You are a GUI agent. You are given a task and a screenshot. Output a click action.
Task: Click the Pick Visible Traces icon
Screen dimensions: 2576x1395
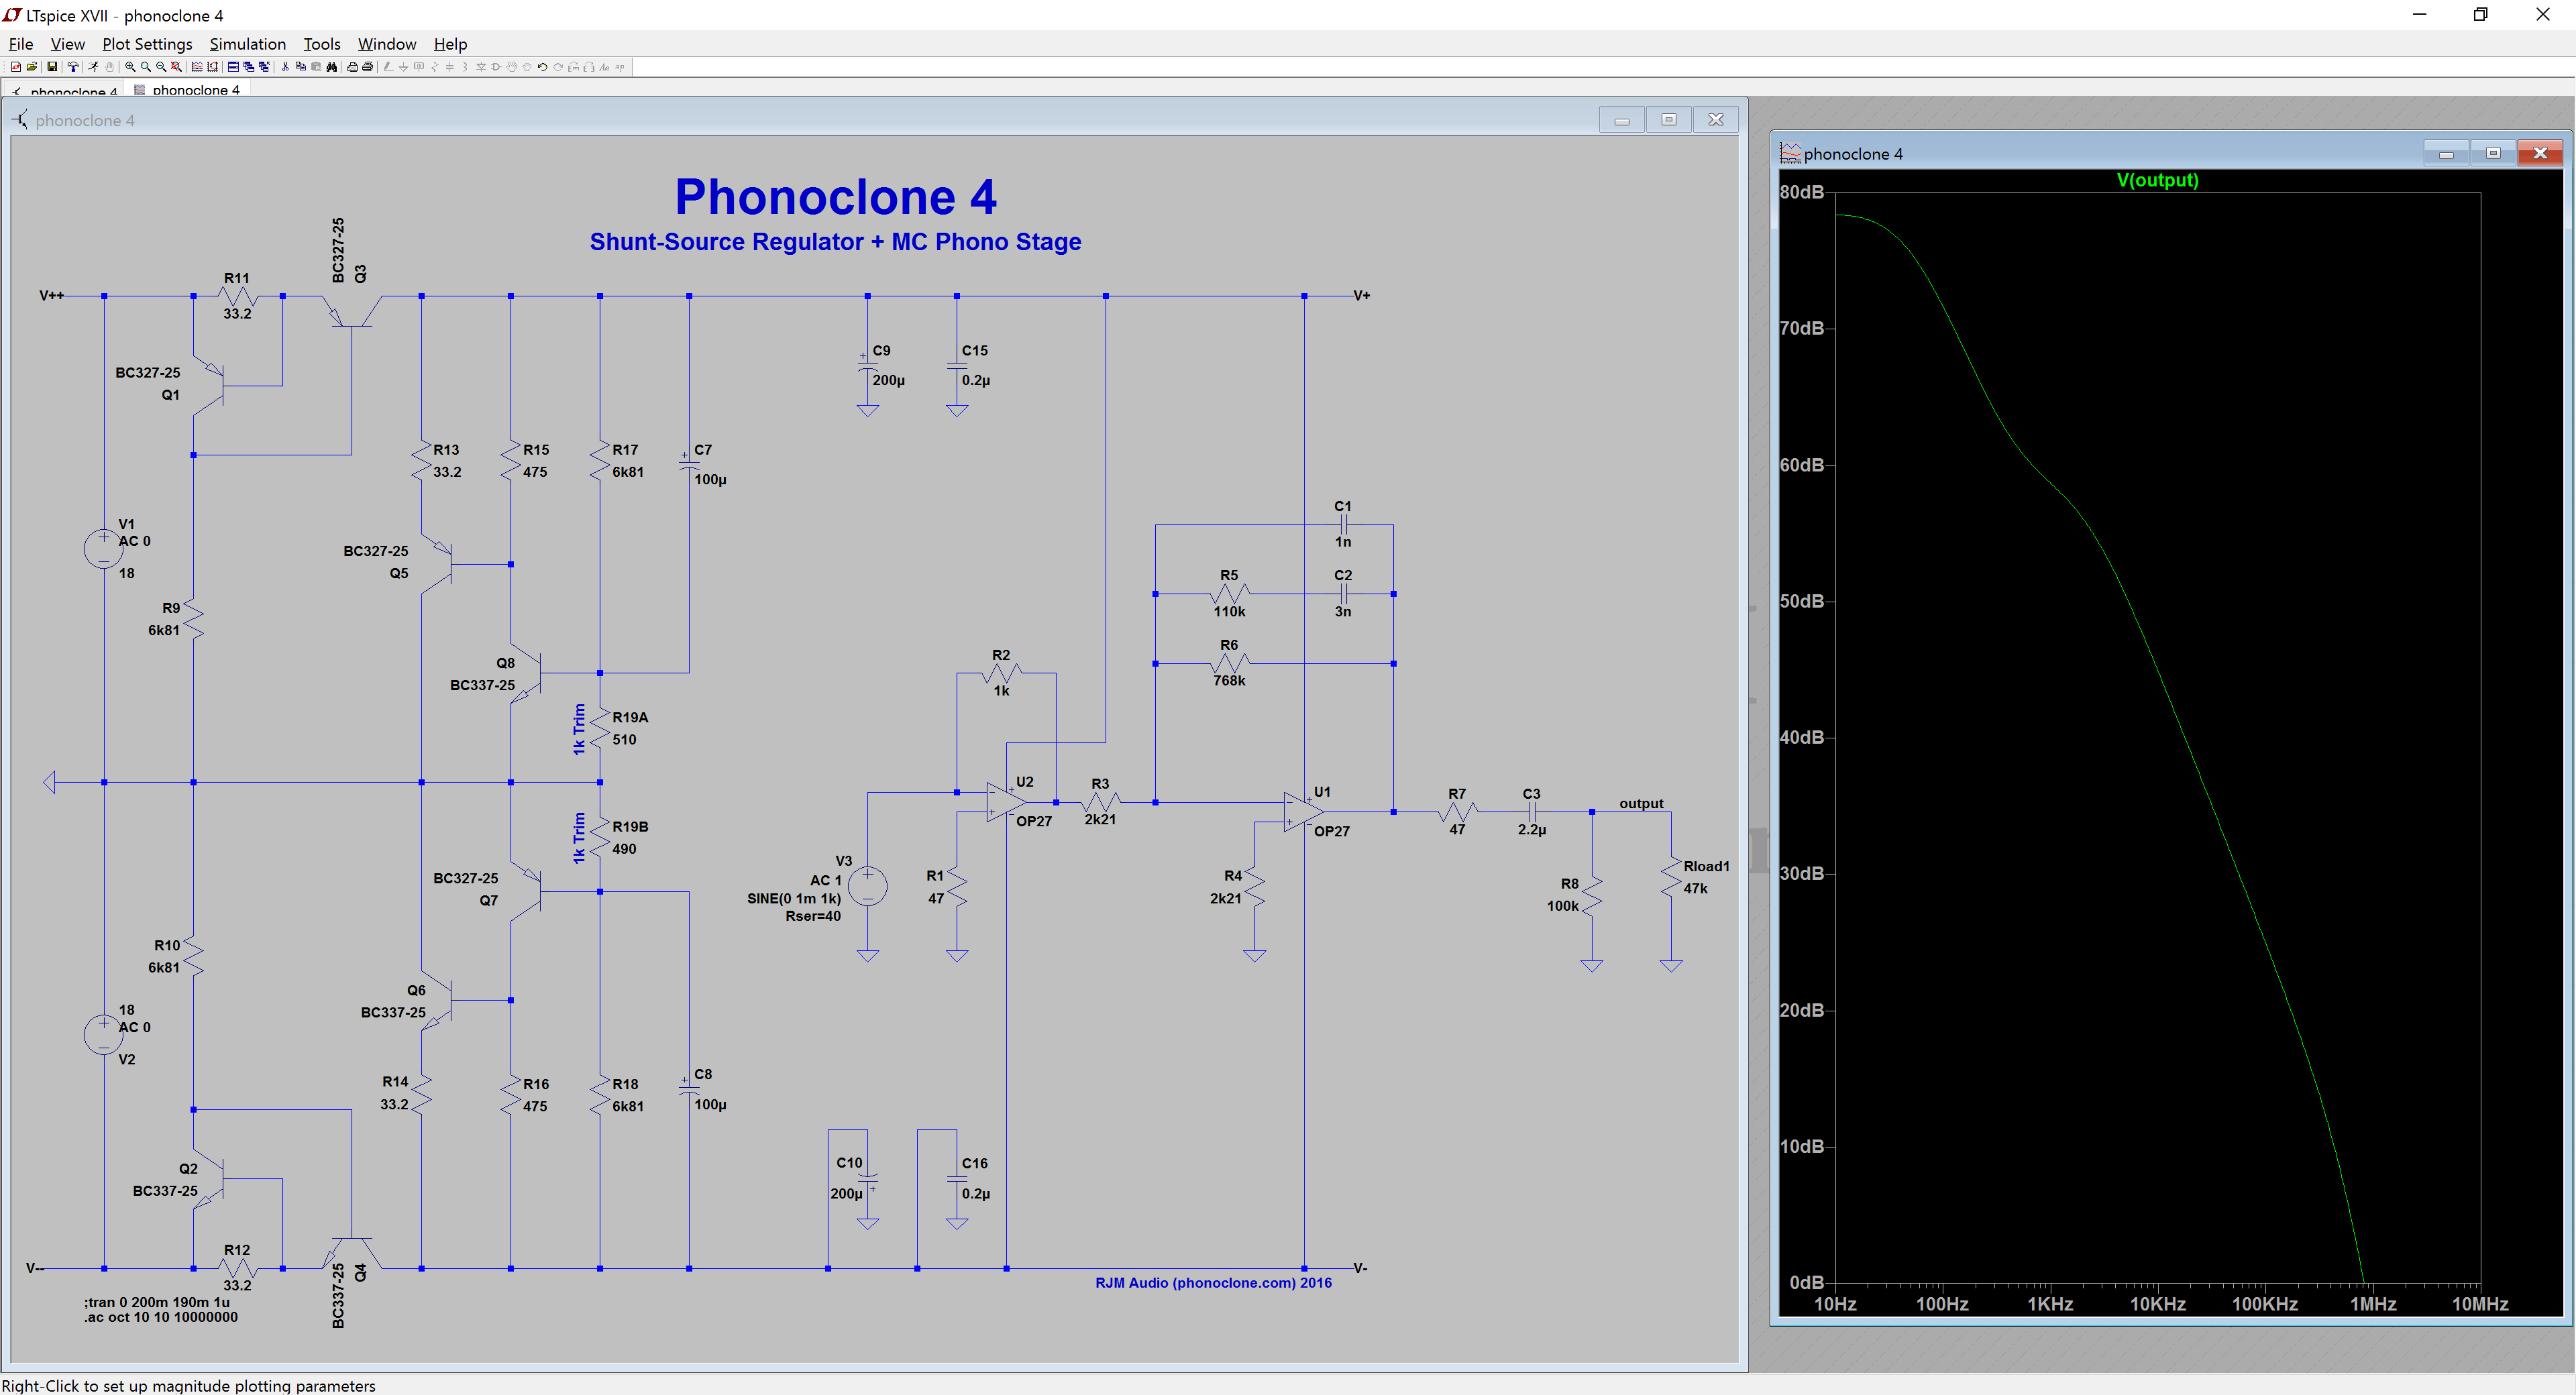[x=197, y=67]
